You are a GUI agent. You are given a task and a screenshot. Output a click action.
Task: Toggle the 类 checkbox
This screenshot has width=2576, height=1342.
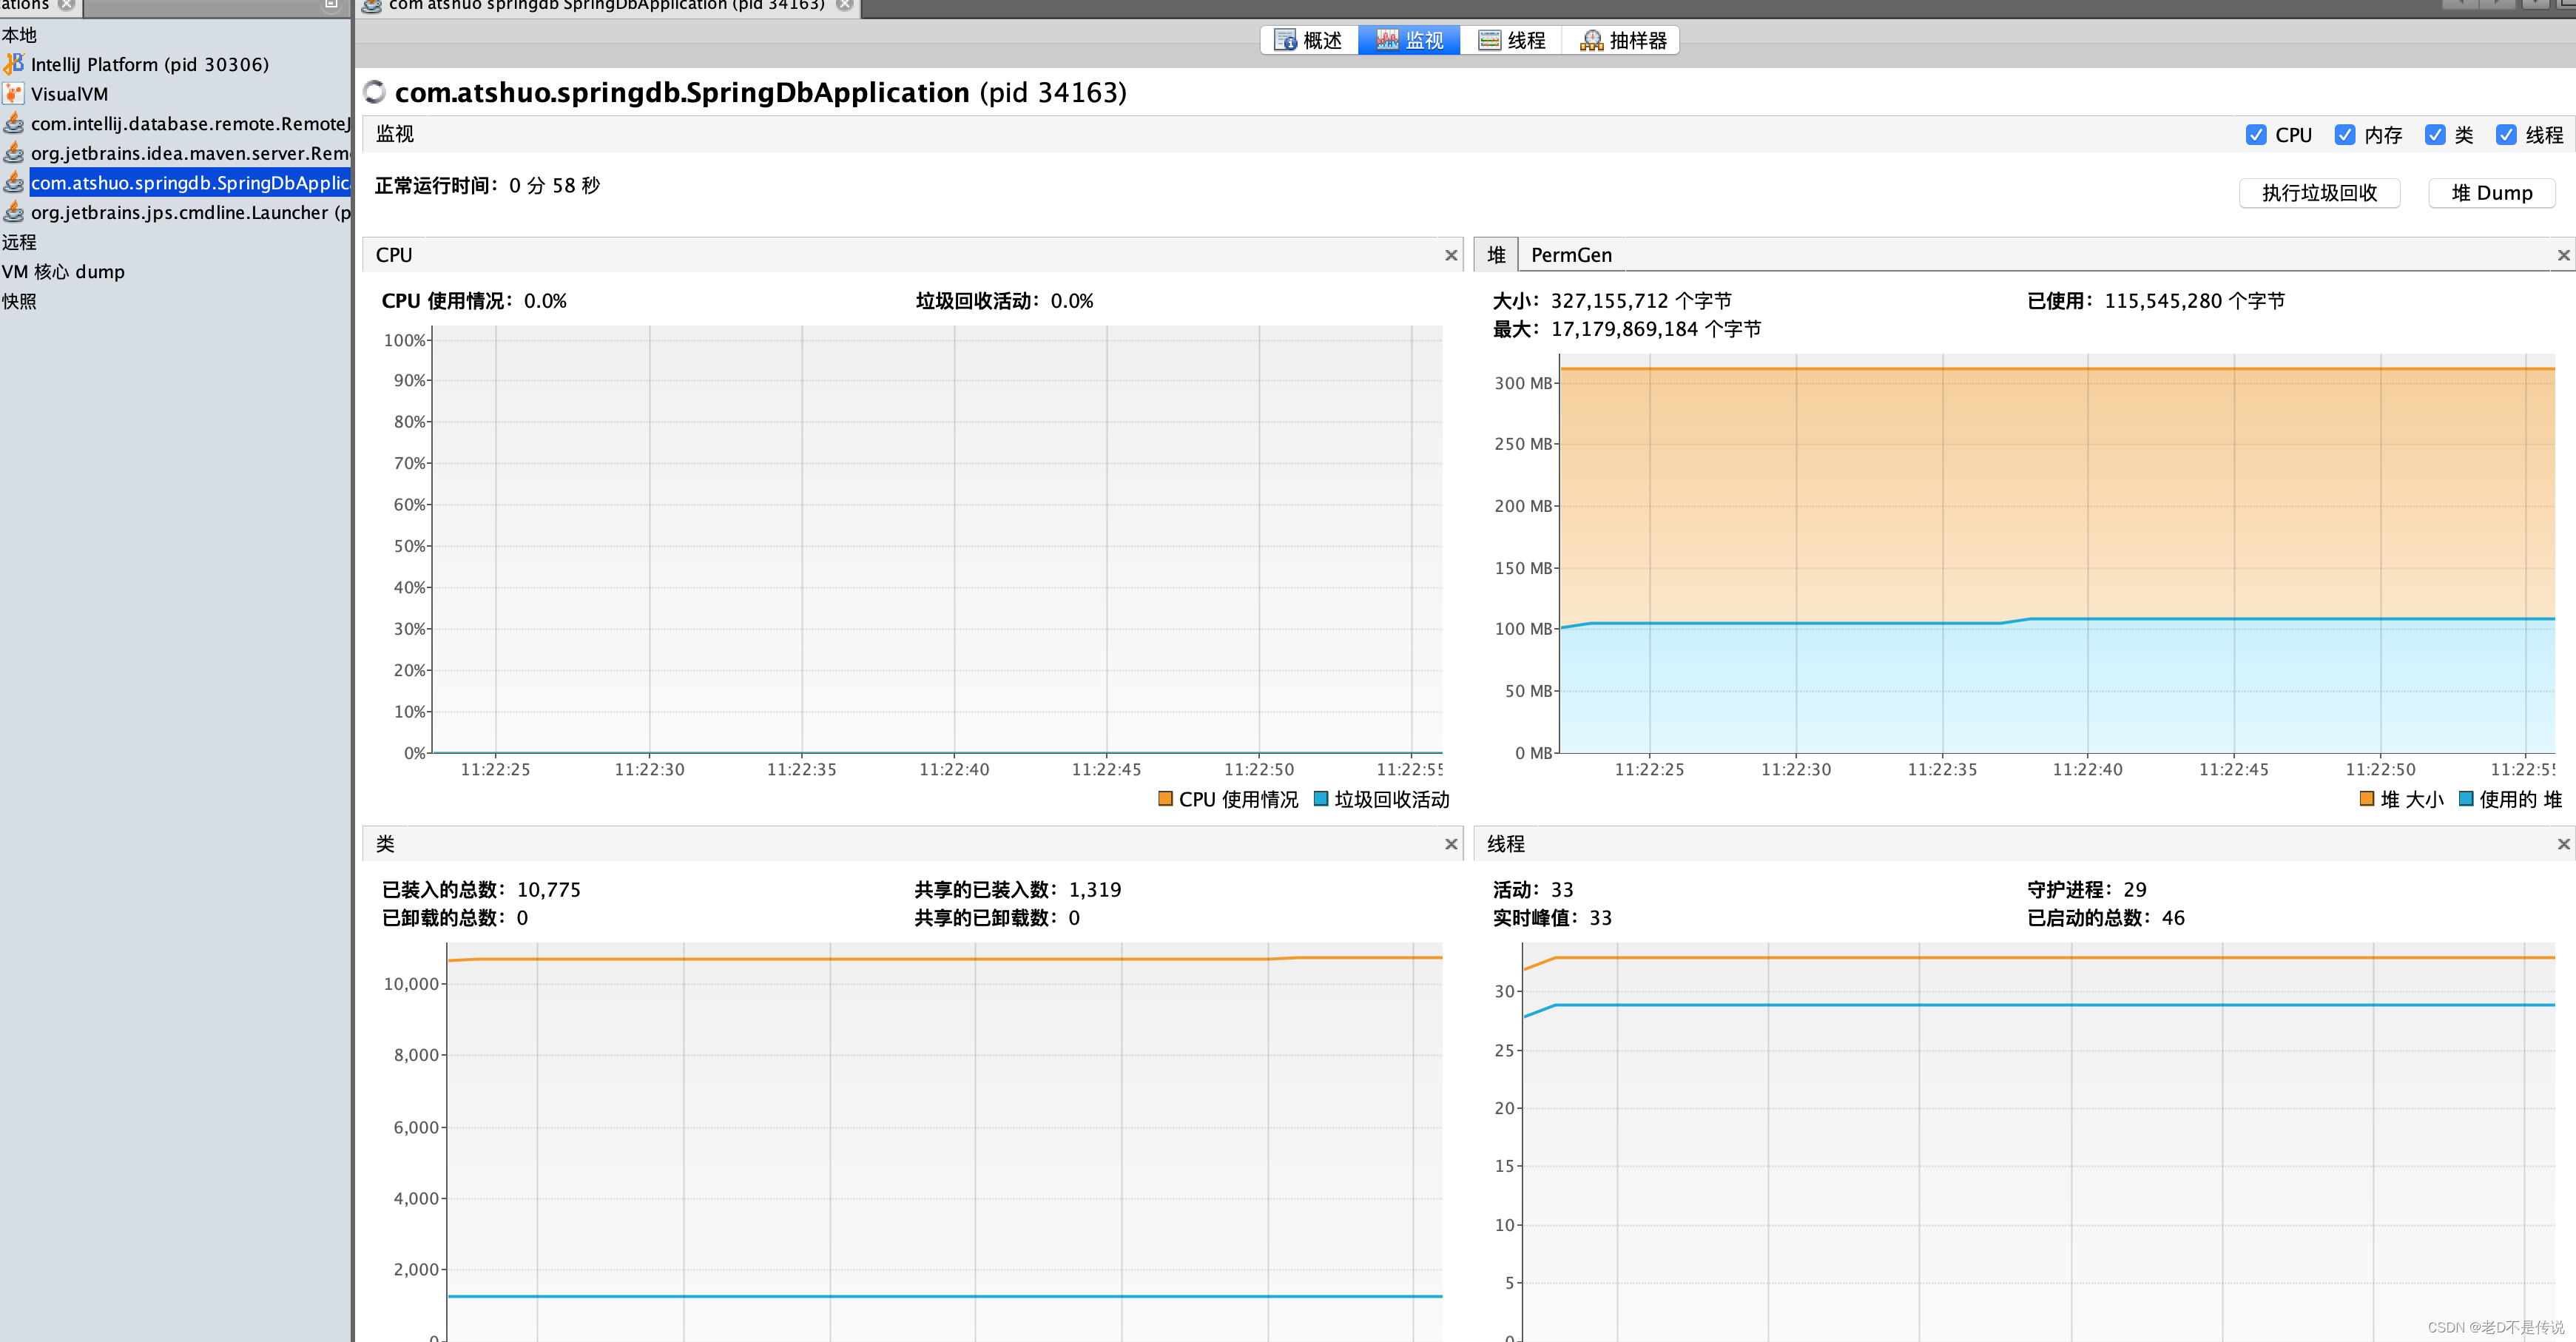point(2435,135)
